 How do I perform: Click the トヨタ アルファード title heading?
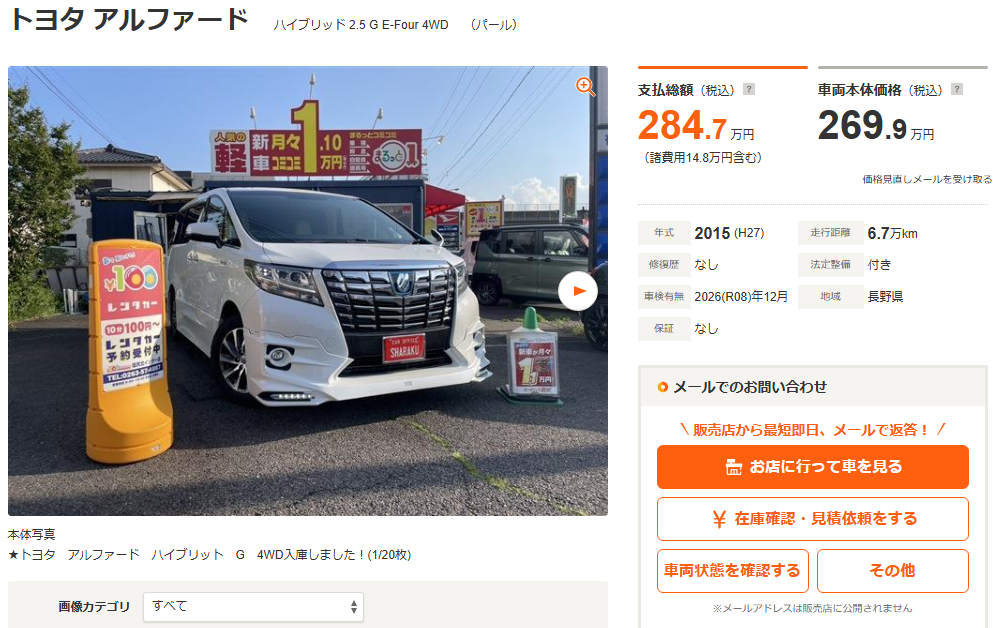click(130, 20)
